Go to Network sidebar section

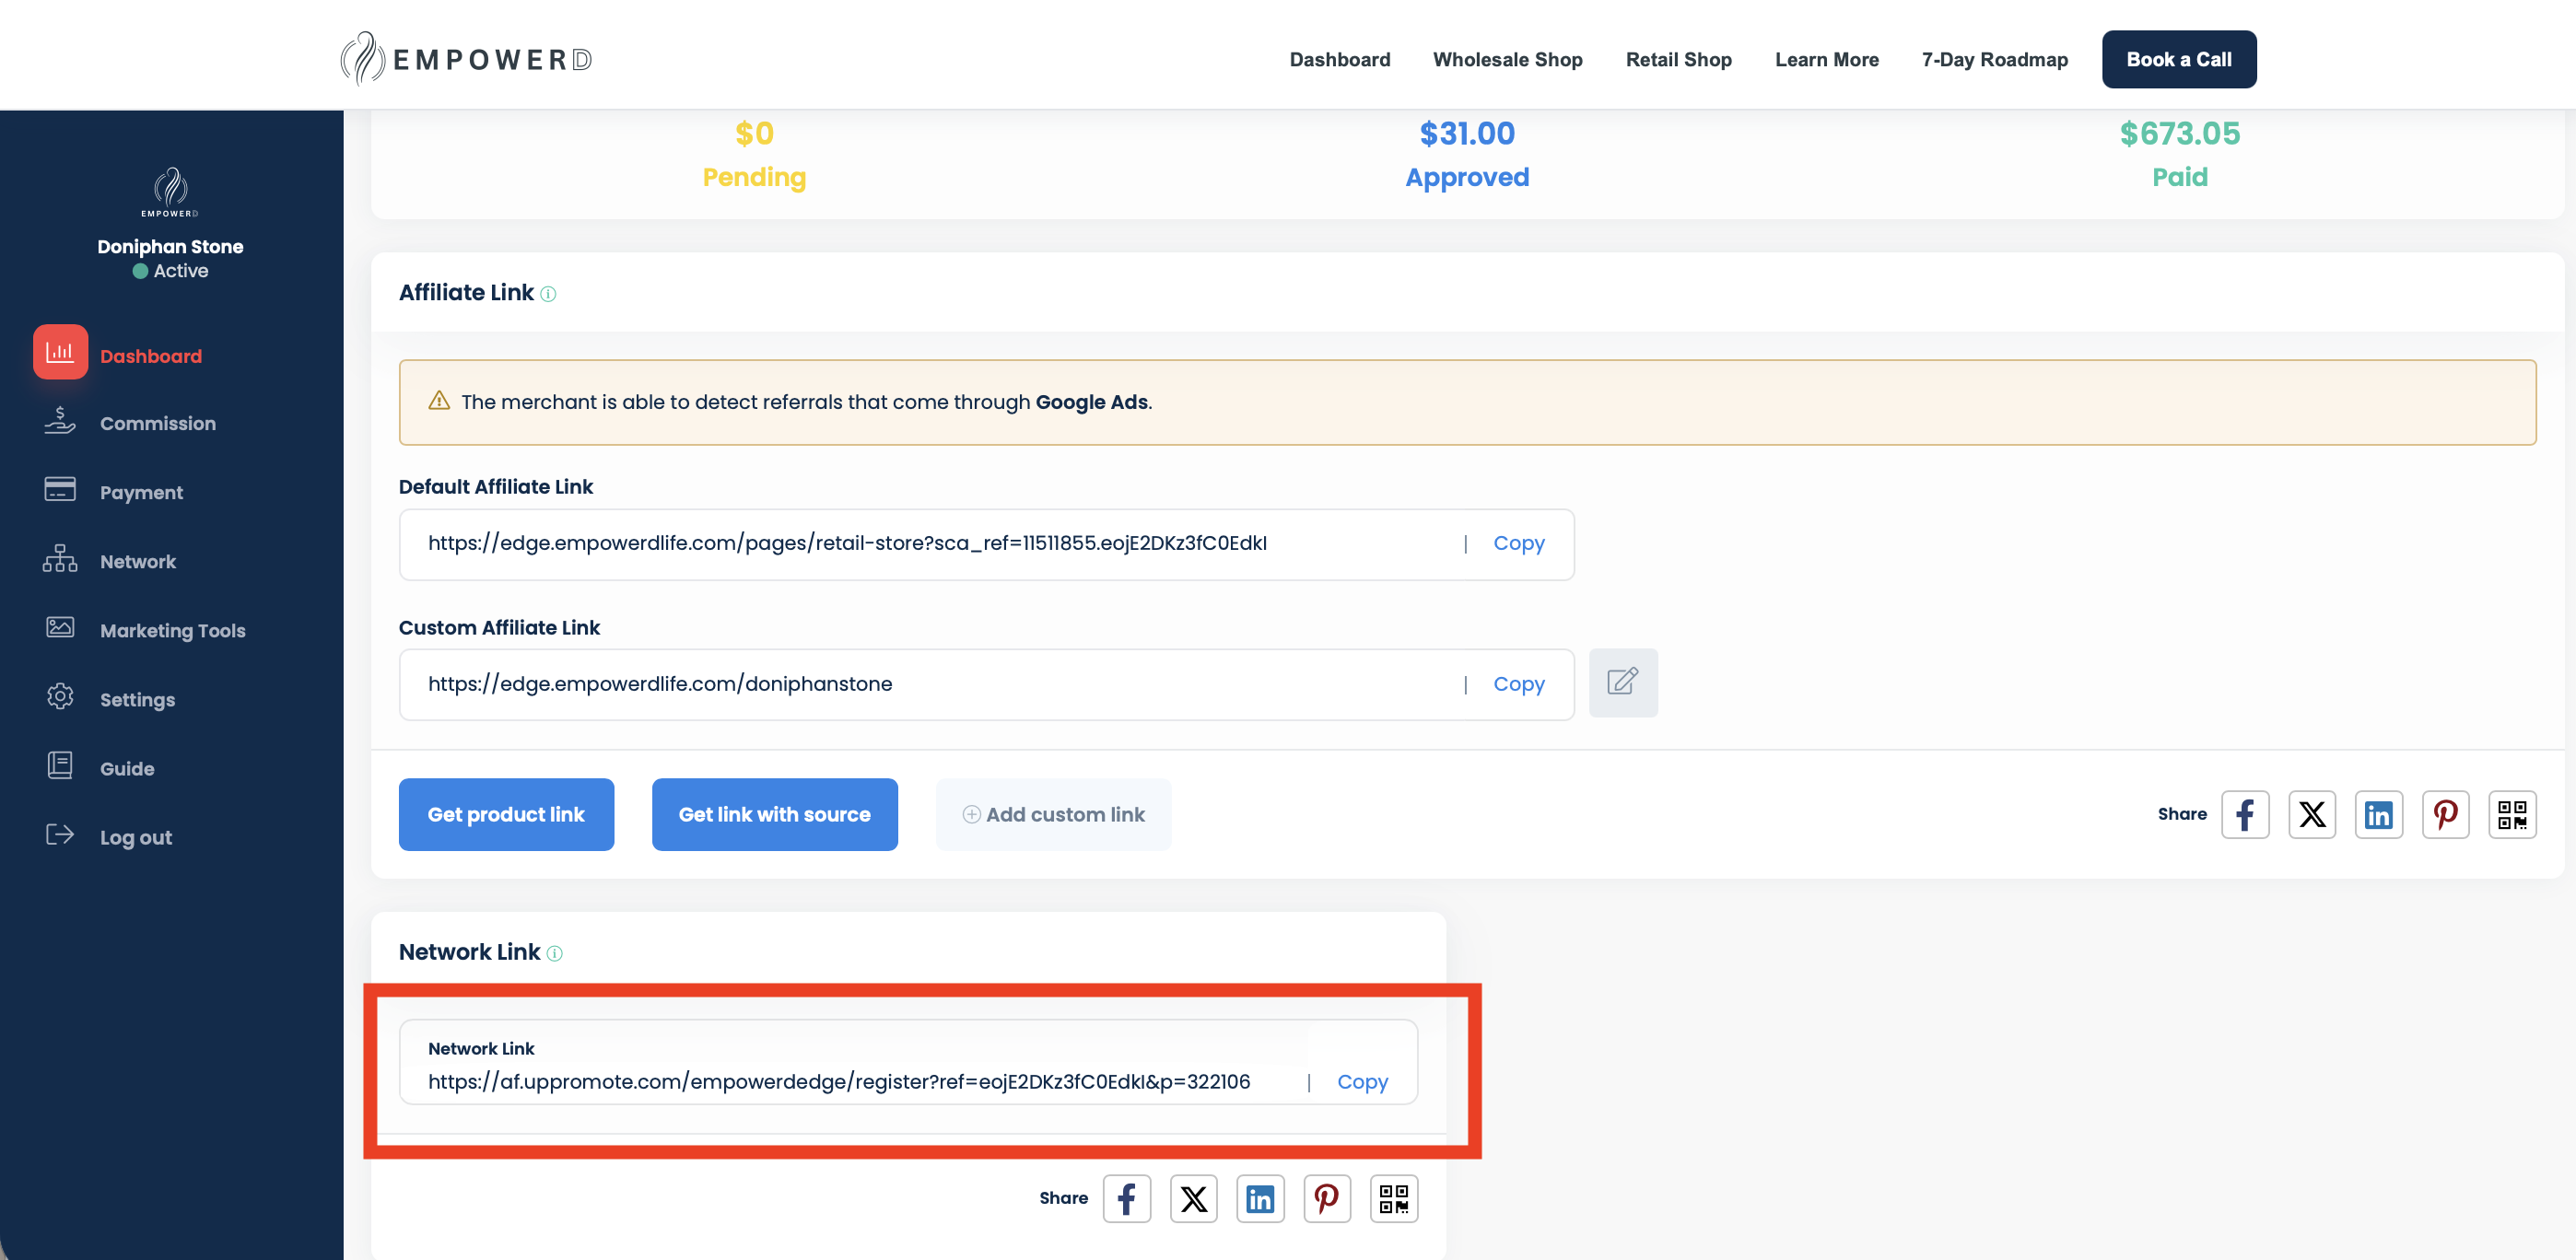(x=137, y=561)
